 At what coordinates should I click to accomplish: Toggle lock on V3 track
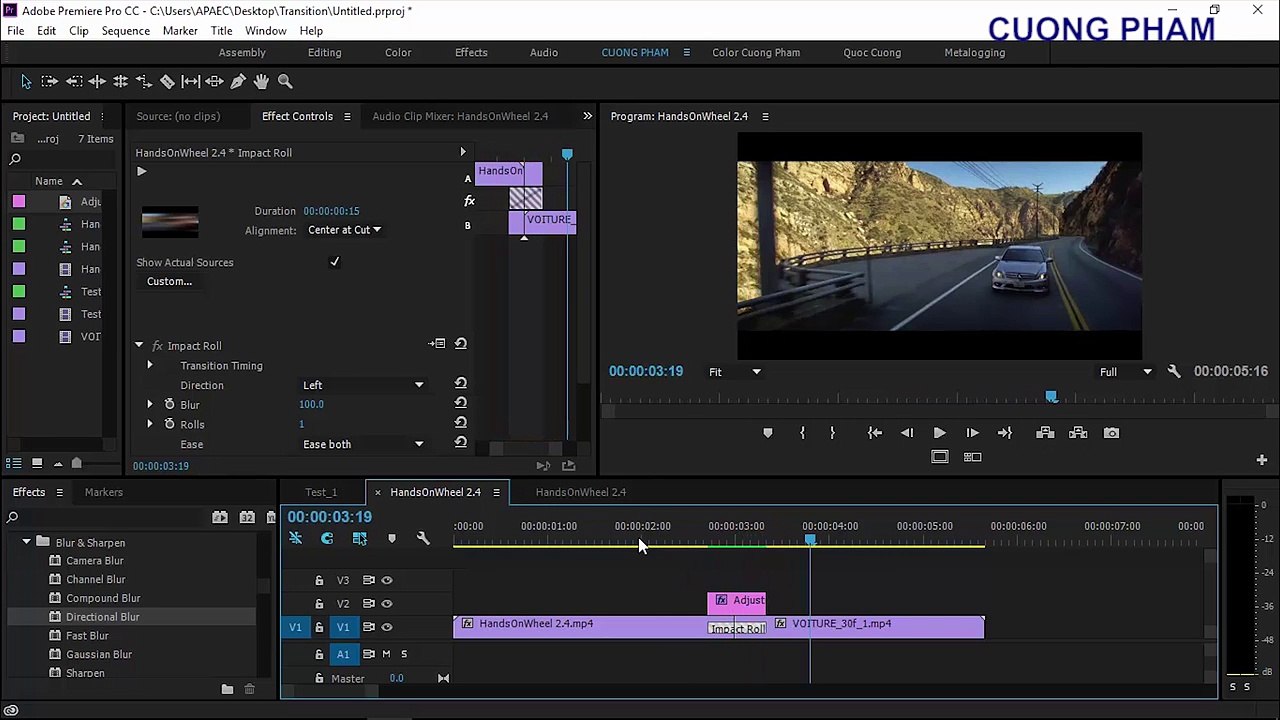coord(319,580)
